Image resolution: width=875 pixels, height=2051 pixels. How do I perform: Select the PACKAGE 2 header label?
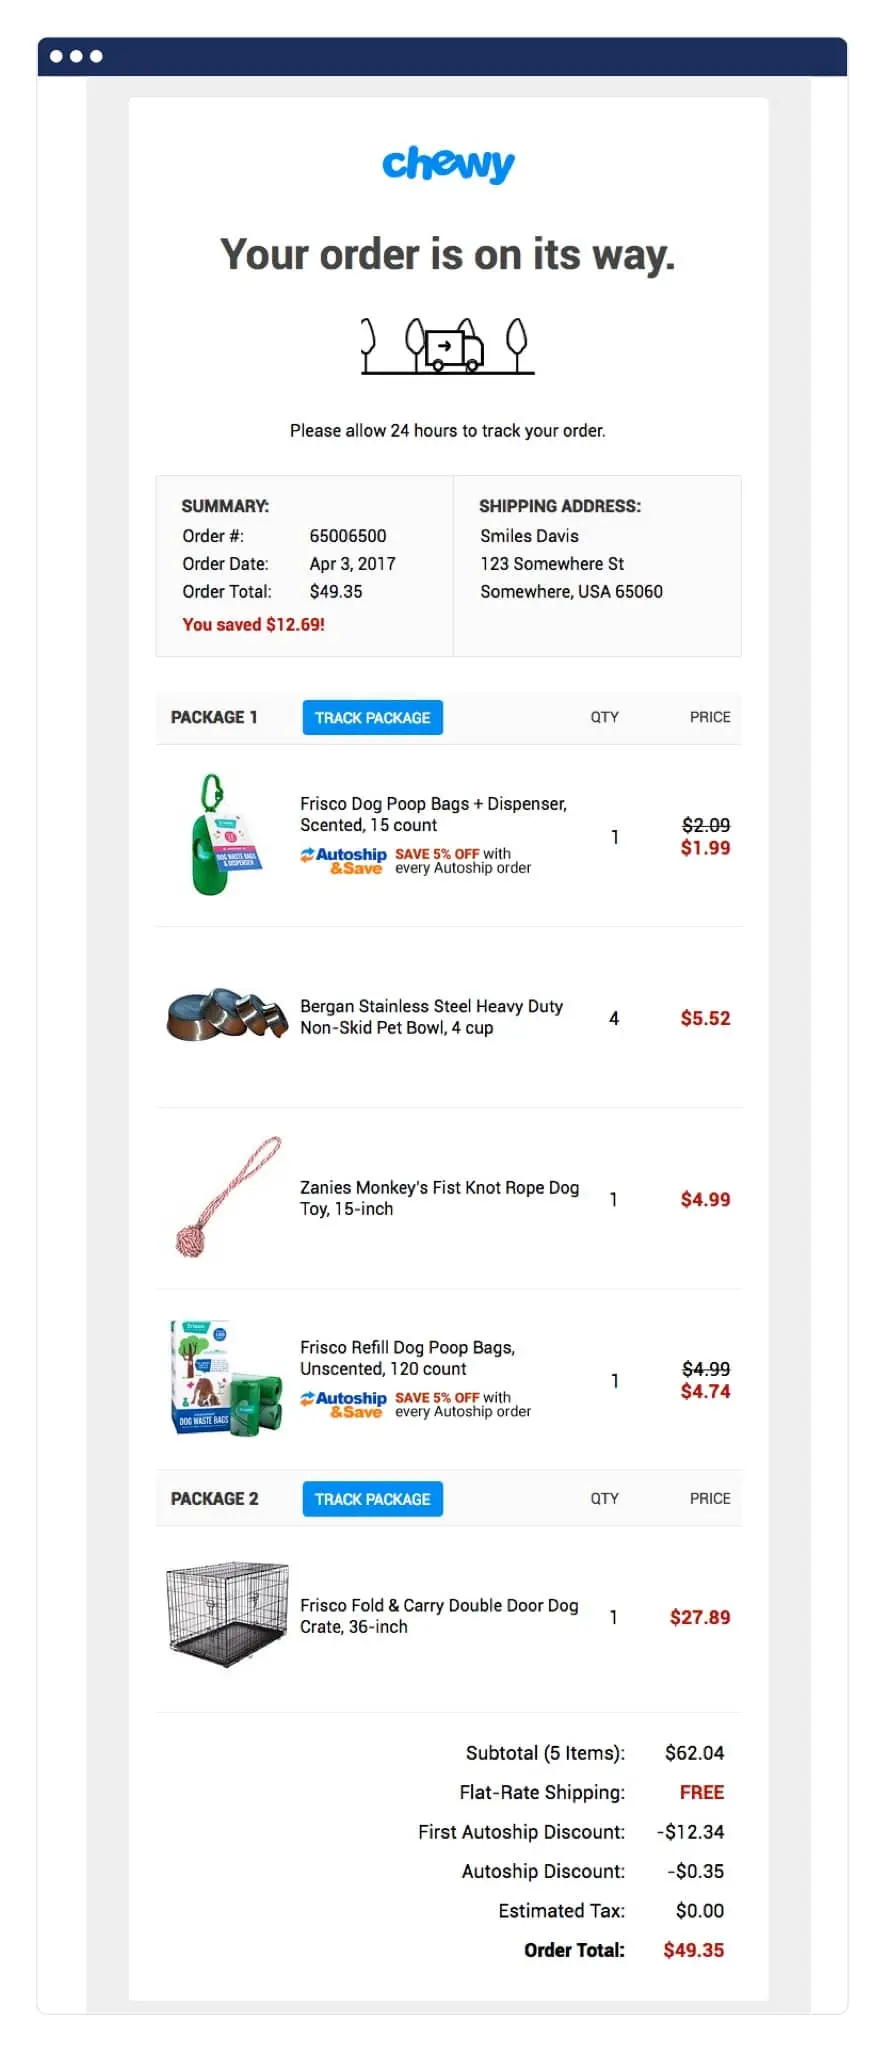(214, 1499)
